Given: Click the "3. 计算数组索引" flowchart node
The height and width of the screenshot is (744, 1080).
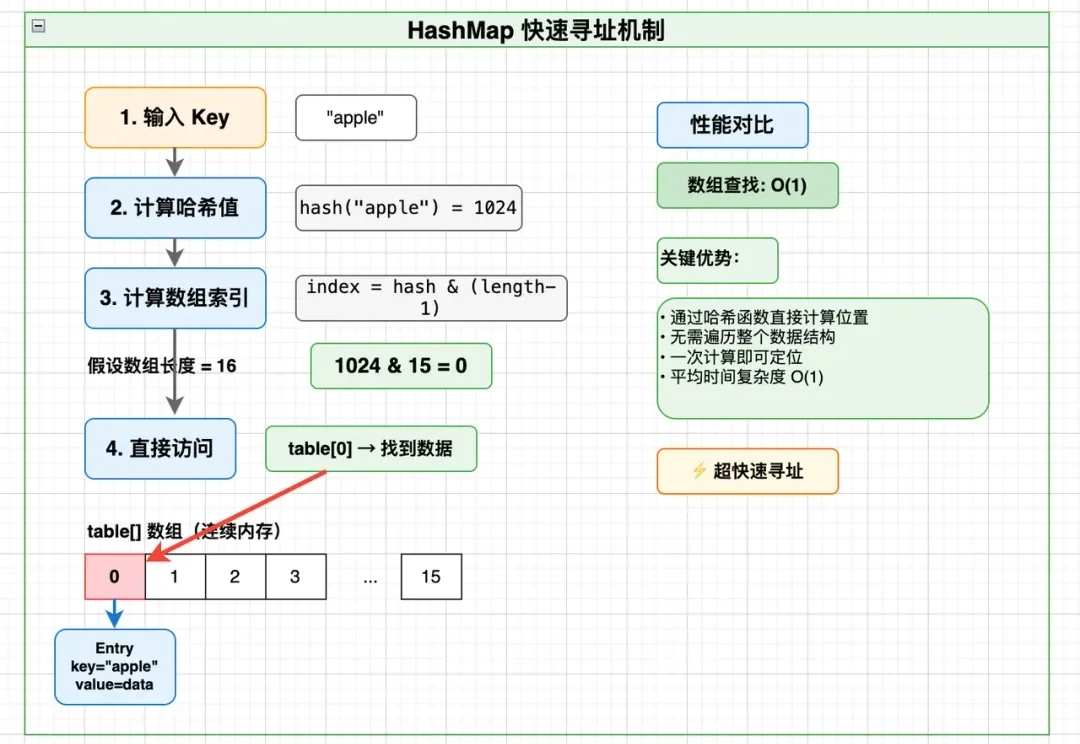Looking at the screenshot, I should point(175,298).
